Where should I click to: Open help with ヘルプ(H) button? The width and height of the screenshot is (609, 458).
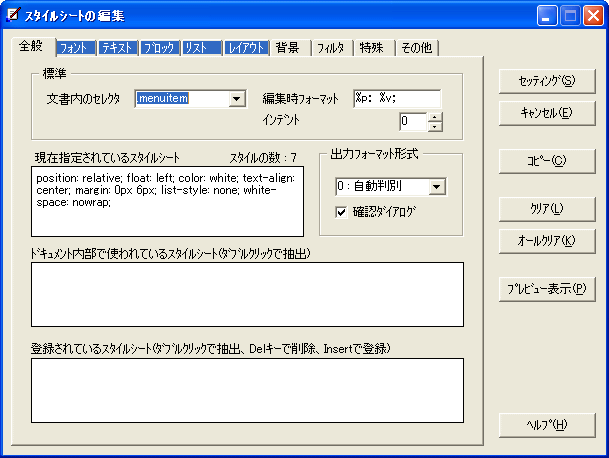coord(547,425)
